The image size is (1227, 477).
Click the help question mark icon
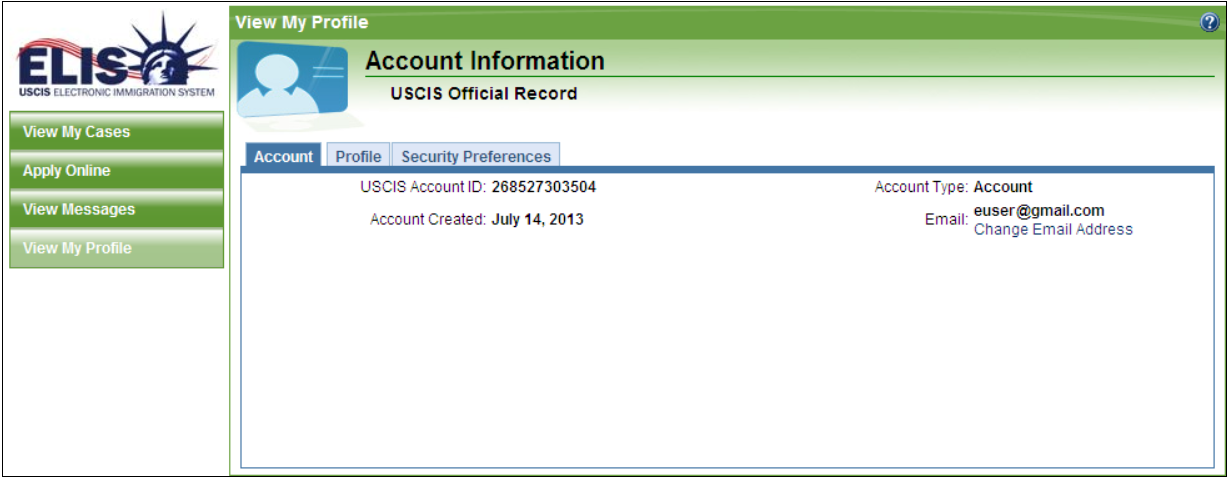click(x=1209, y=23)
